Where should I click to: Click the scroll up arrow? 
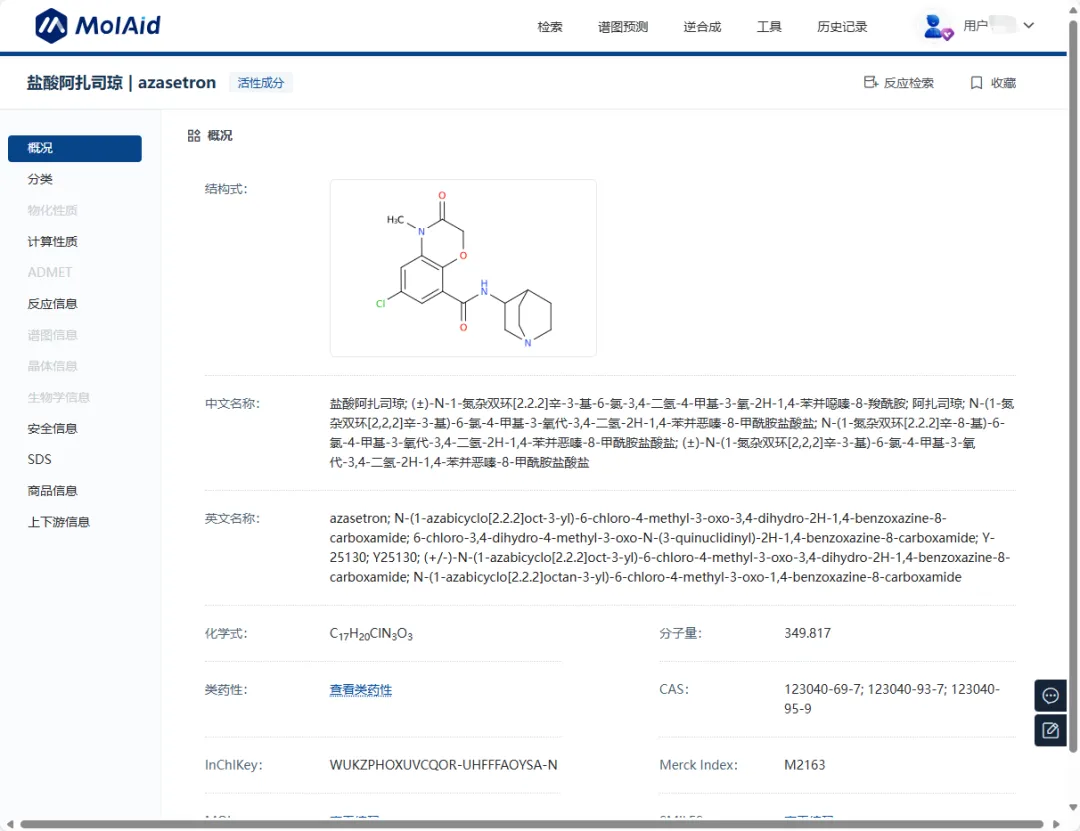1073,10
